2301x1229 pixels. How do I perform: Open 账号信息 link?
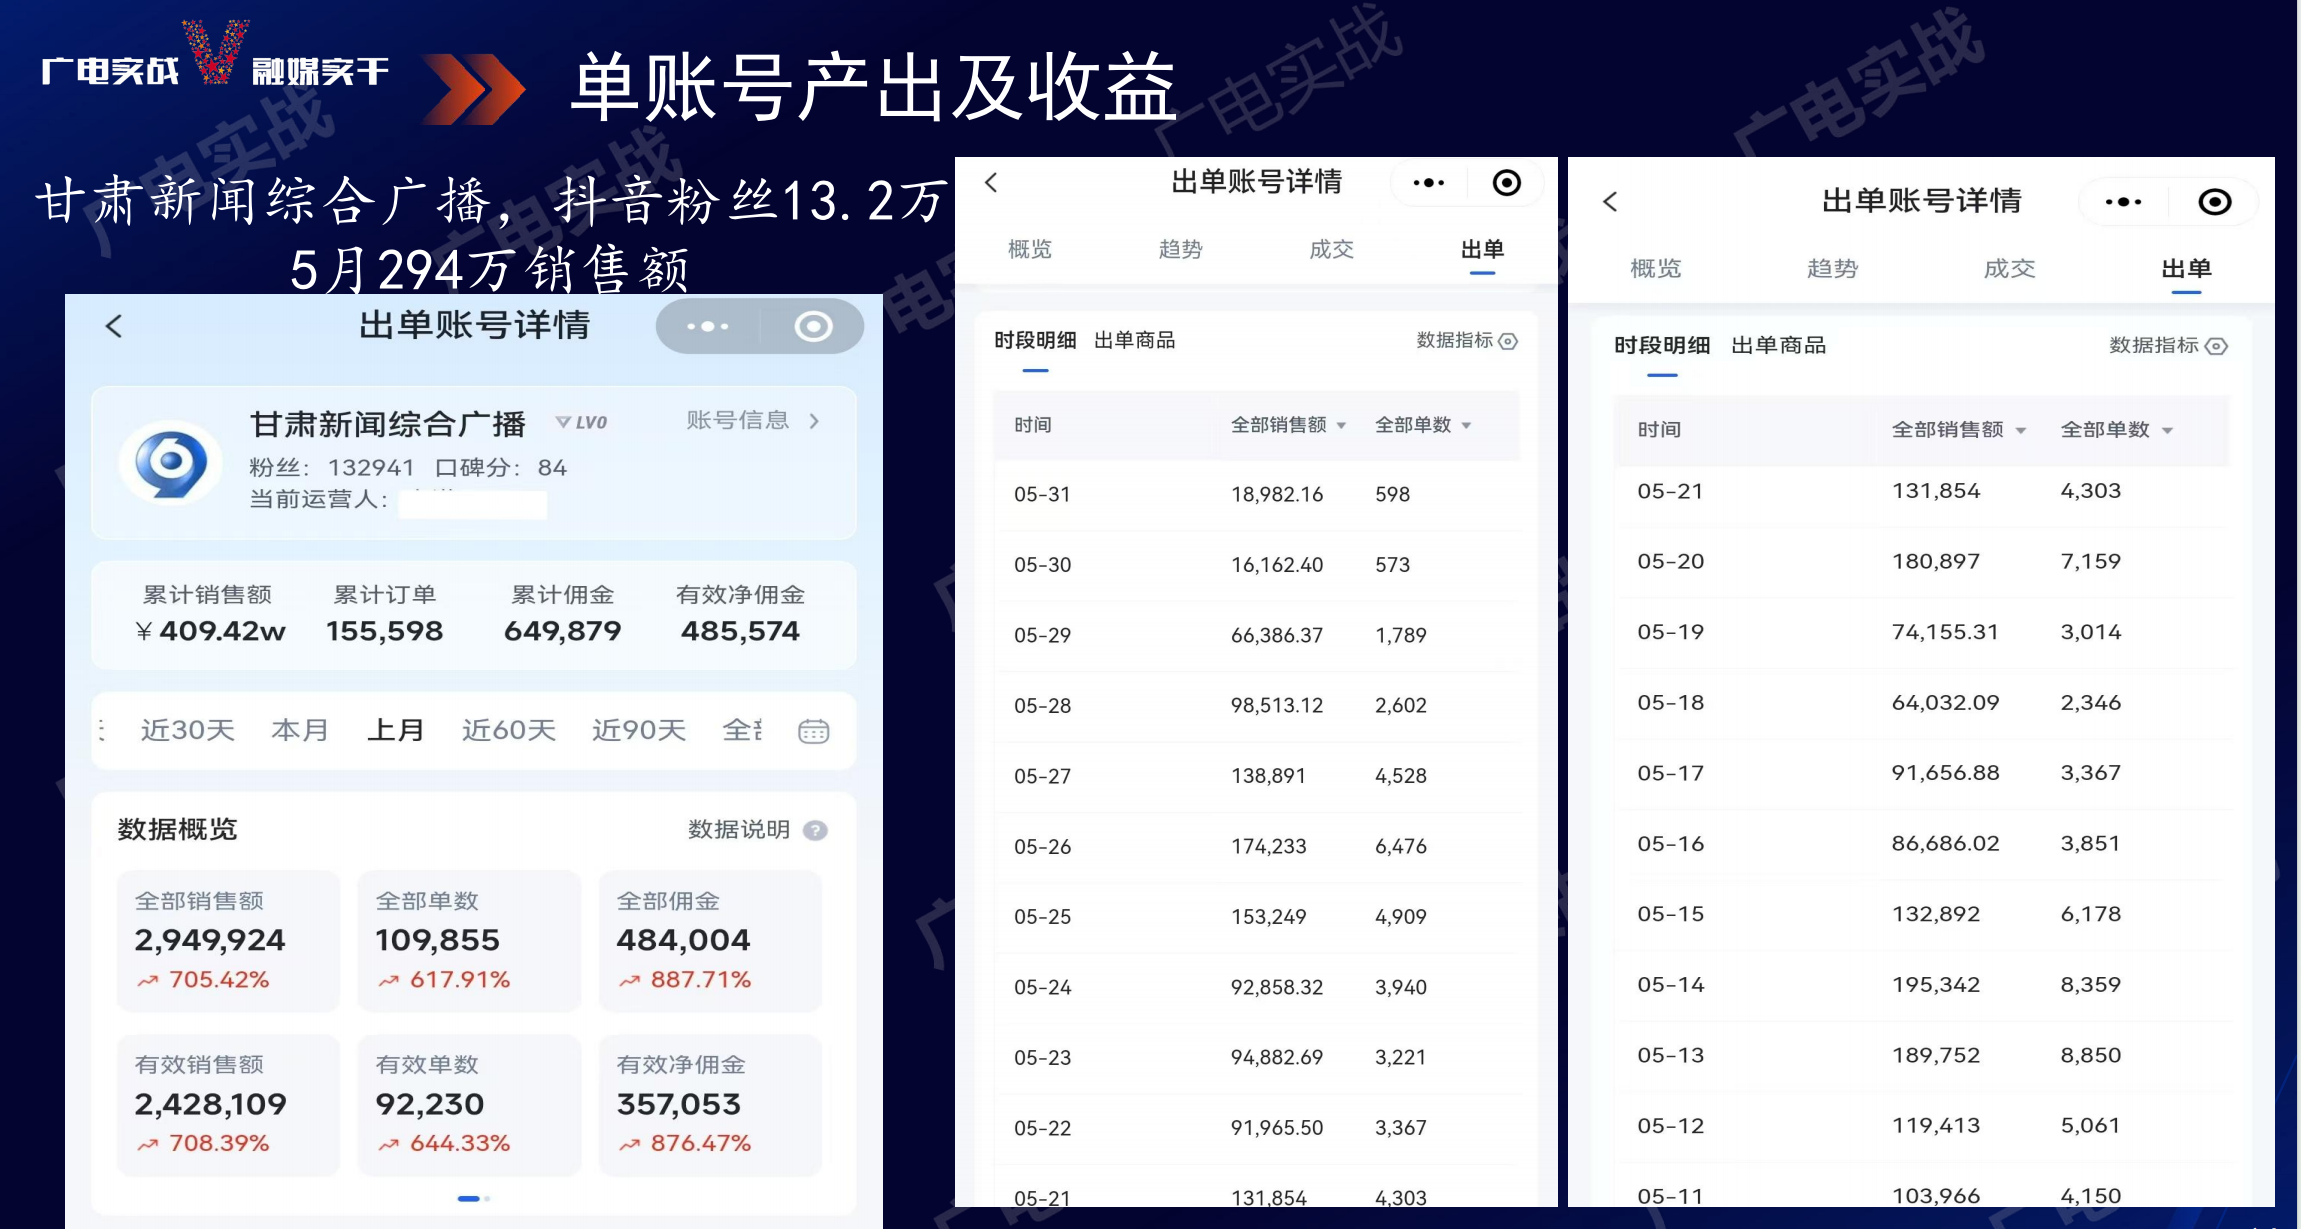(x=752, y=421)
